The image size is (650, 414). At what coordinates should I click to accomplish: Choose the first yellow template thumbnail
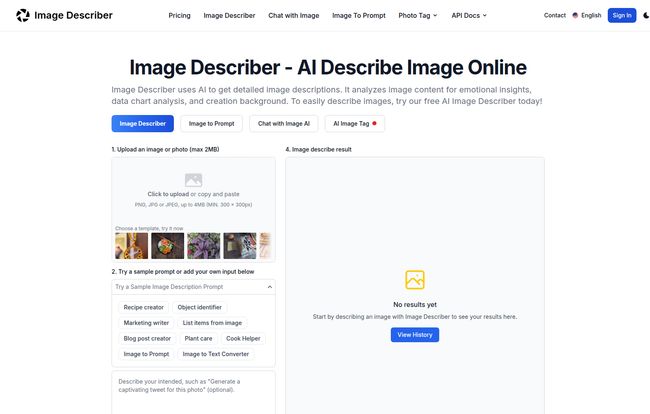(131, 246)
